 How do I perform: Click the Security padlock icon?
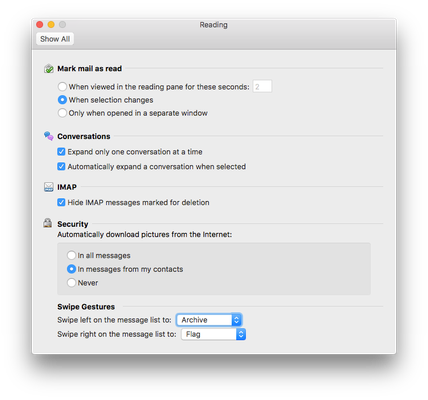coord(48,223)
